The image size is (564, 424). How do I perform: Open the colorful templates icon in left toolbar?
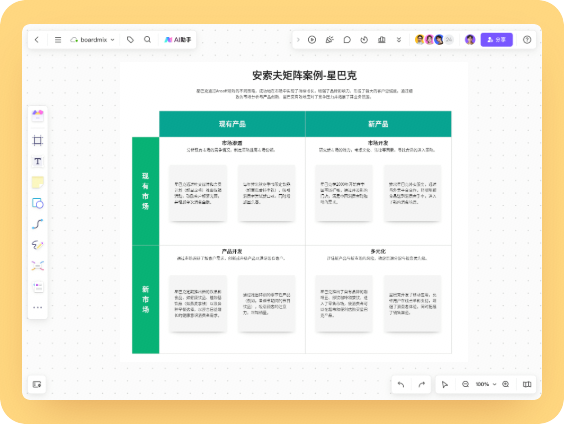click(38, 115)
